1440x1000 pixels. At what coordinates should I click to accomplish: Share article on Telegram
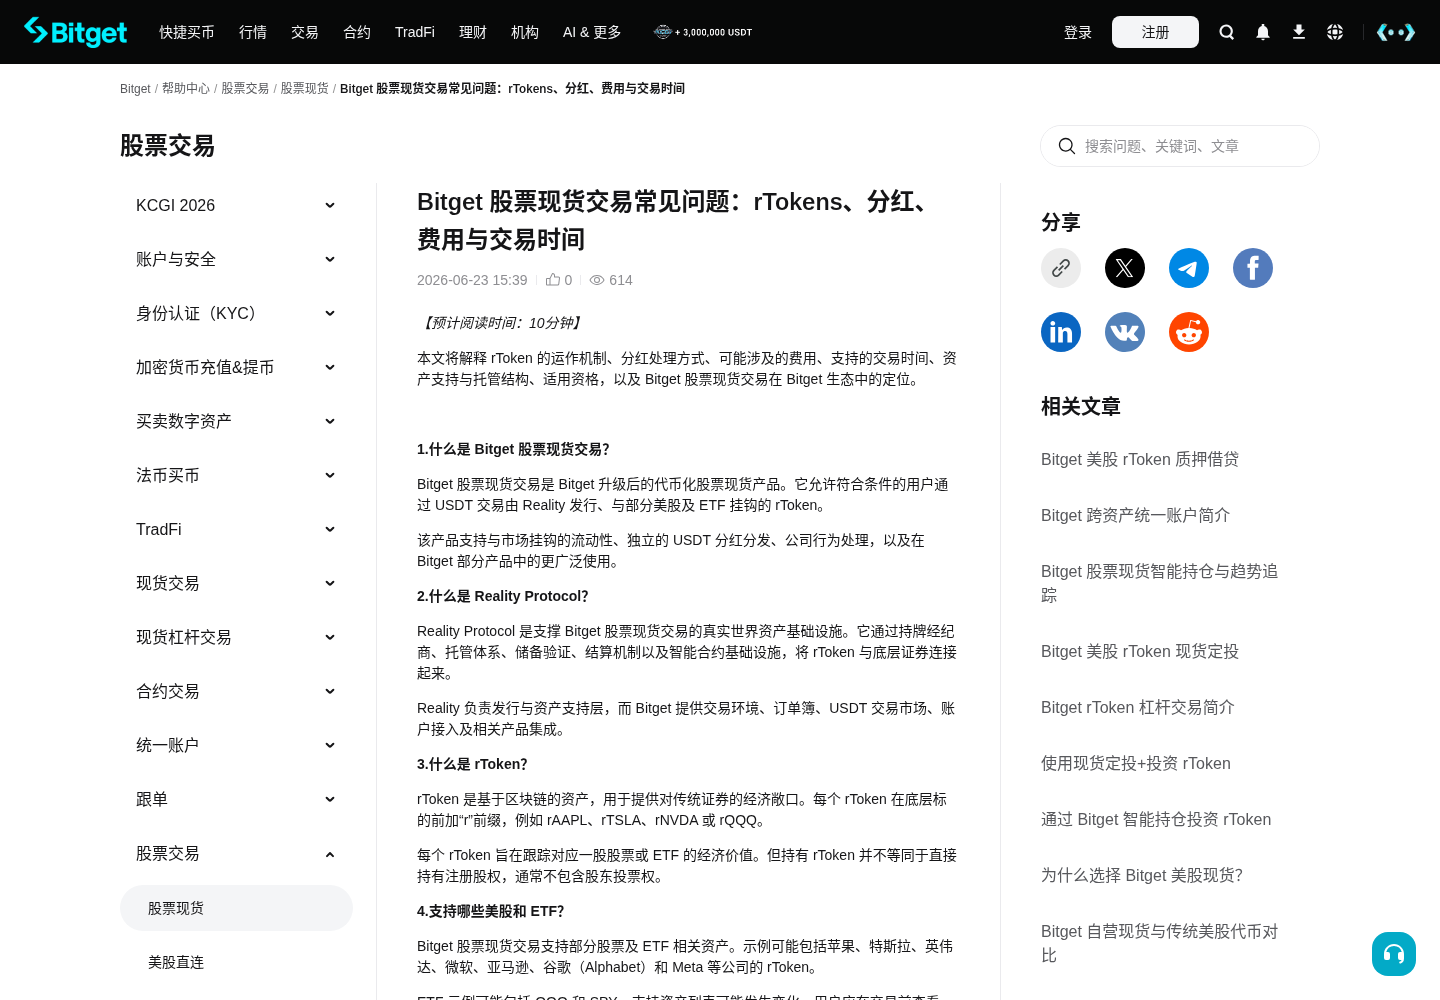[x=1189, y=268]
